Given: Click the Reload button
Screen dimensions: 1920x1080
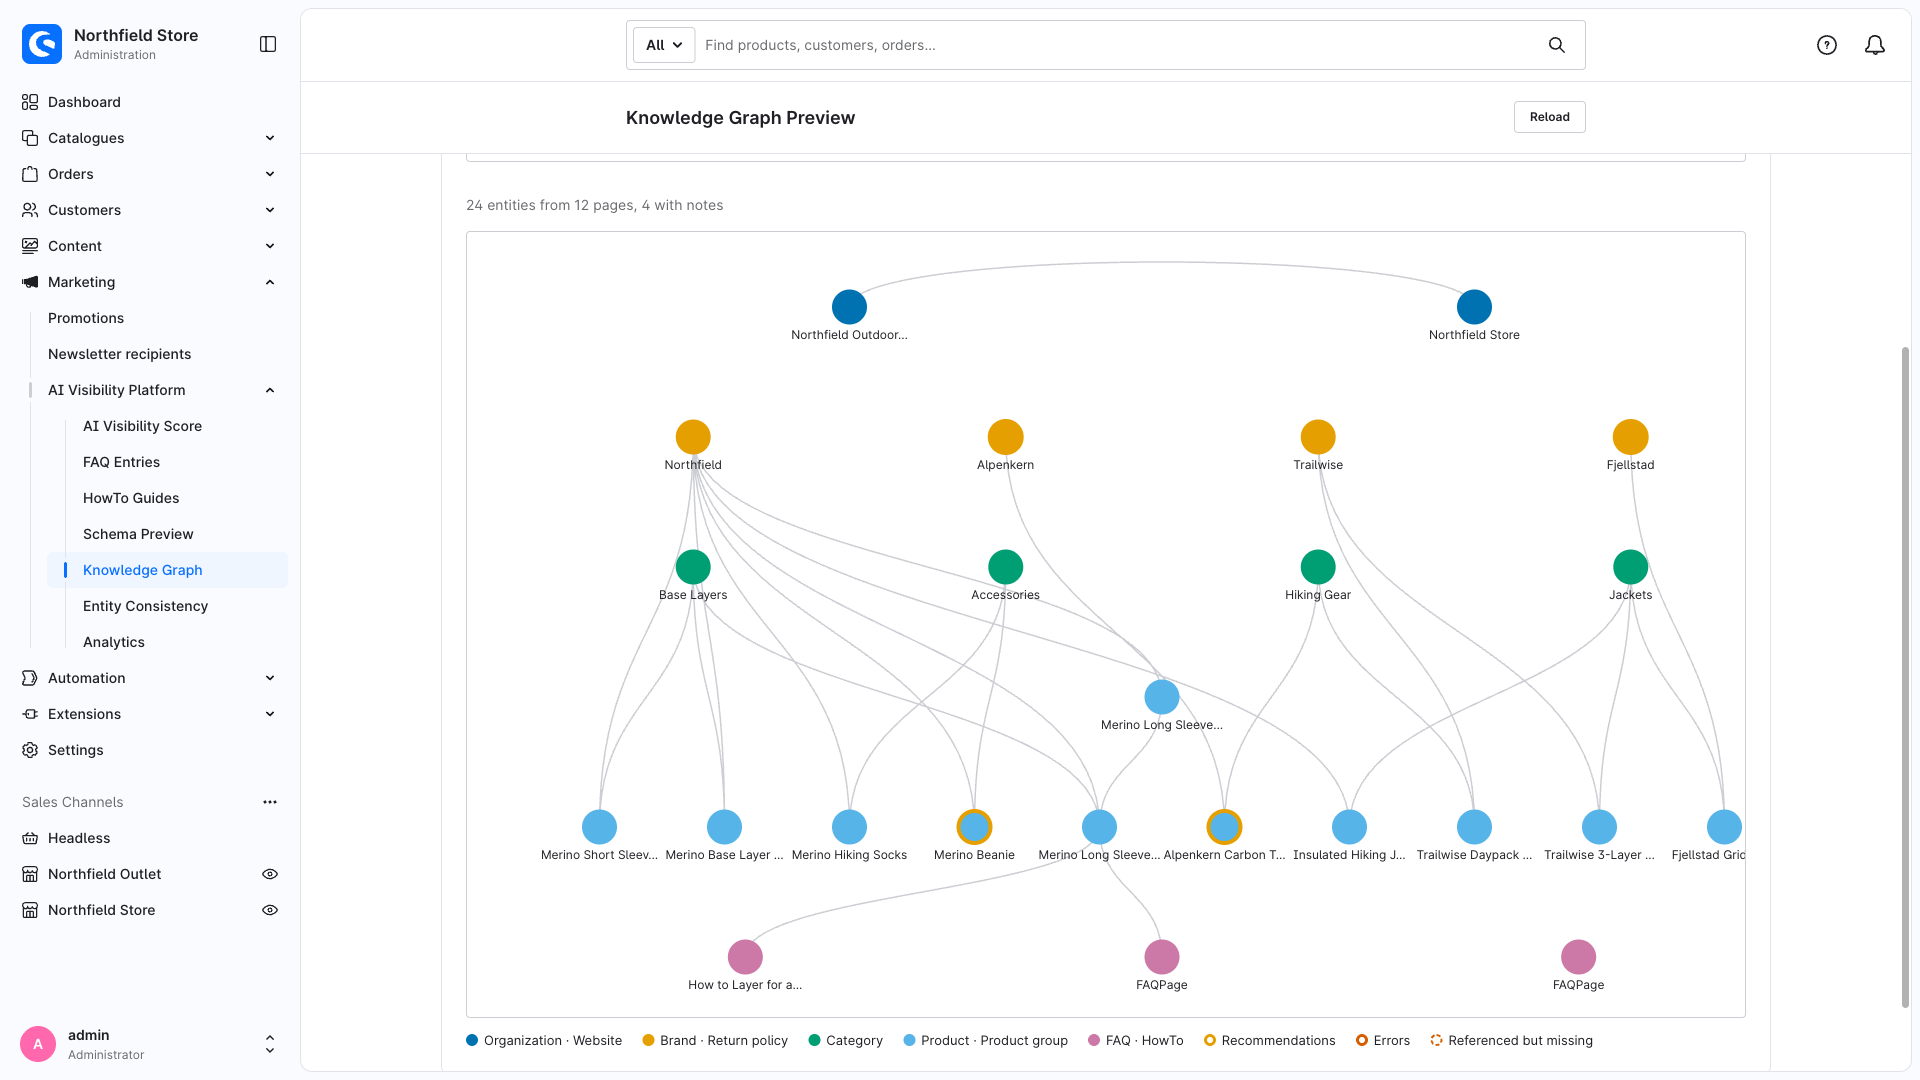Looking at the screenshot, I should pyautogui.click(x=1549, y=117).
